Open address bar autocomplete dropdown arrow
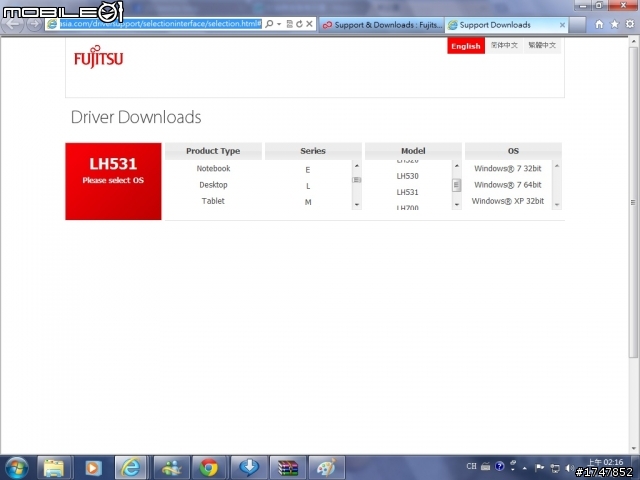 (x=279, y=24)
